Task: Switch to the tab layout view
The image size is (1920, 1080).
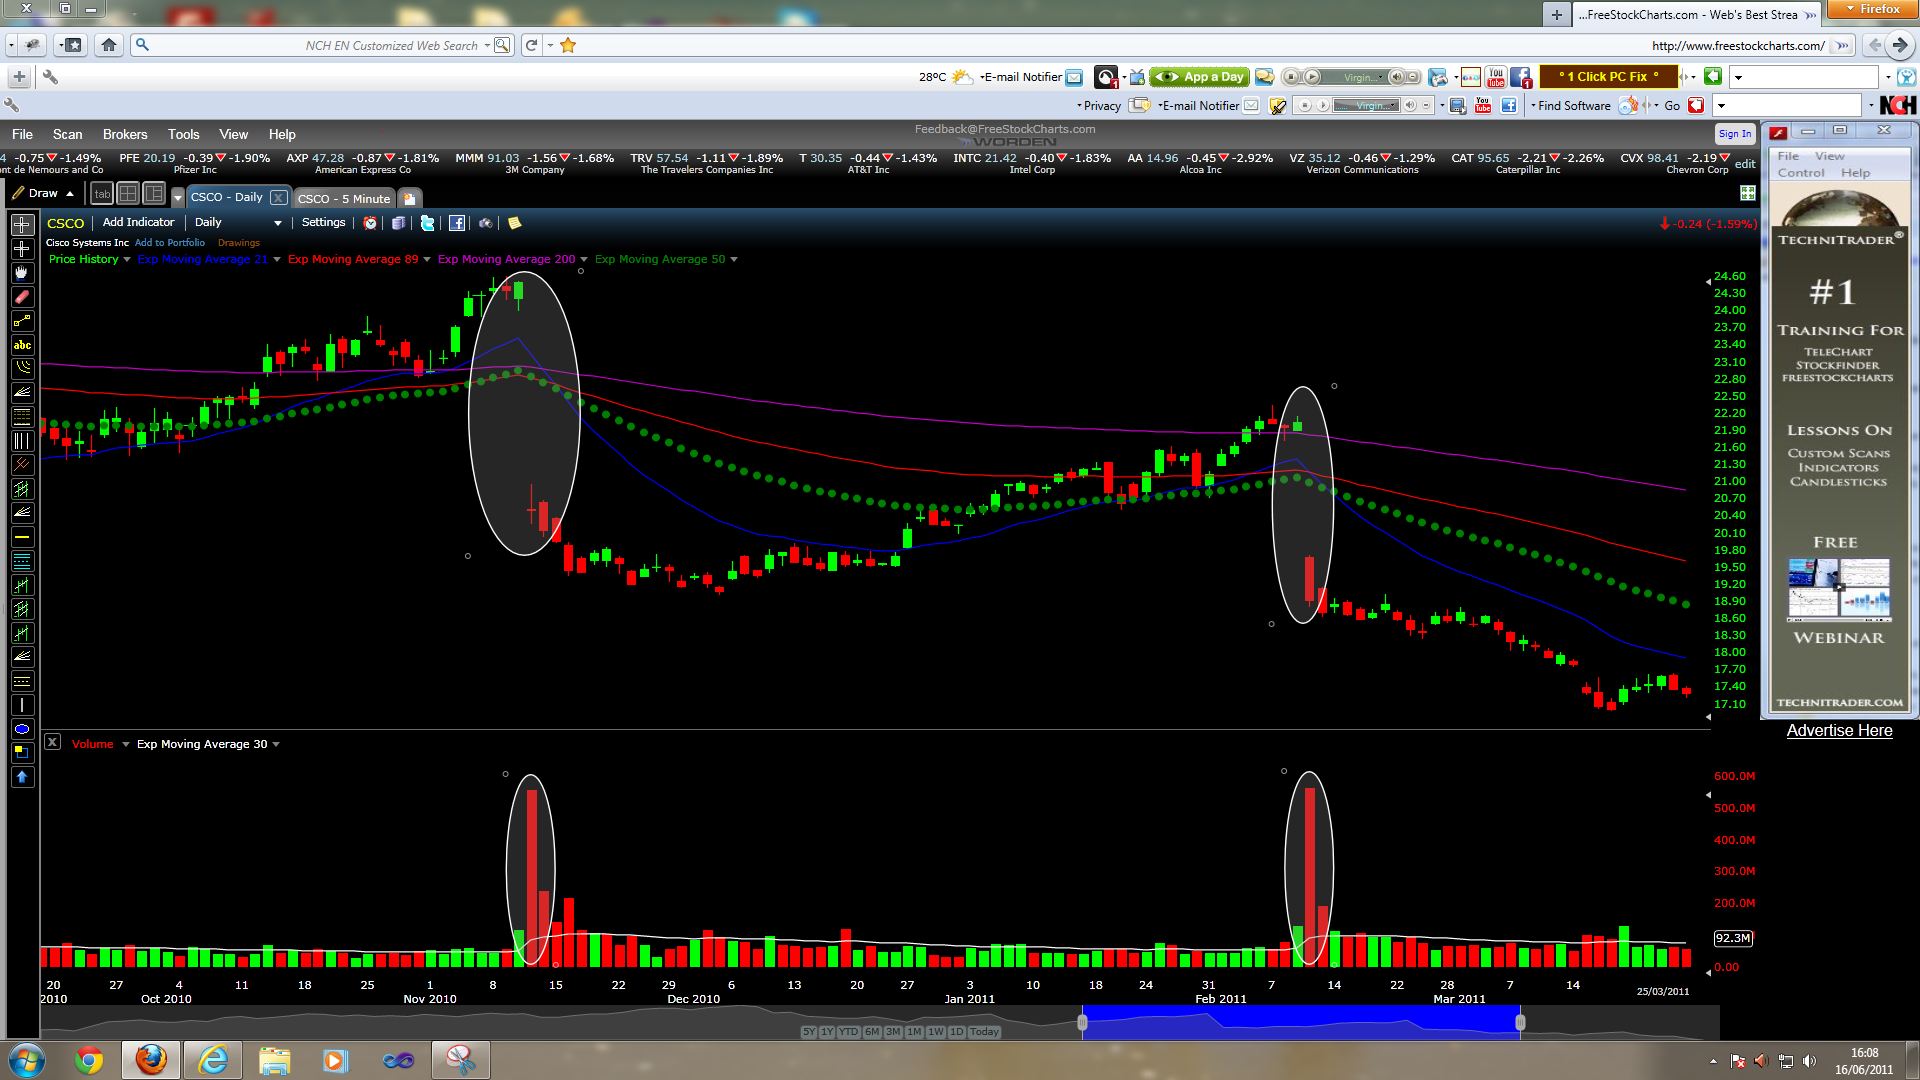Action: tap(102, 194)
